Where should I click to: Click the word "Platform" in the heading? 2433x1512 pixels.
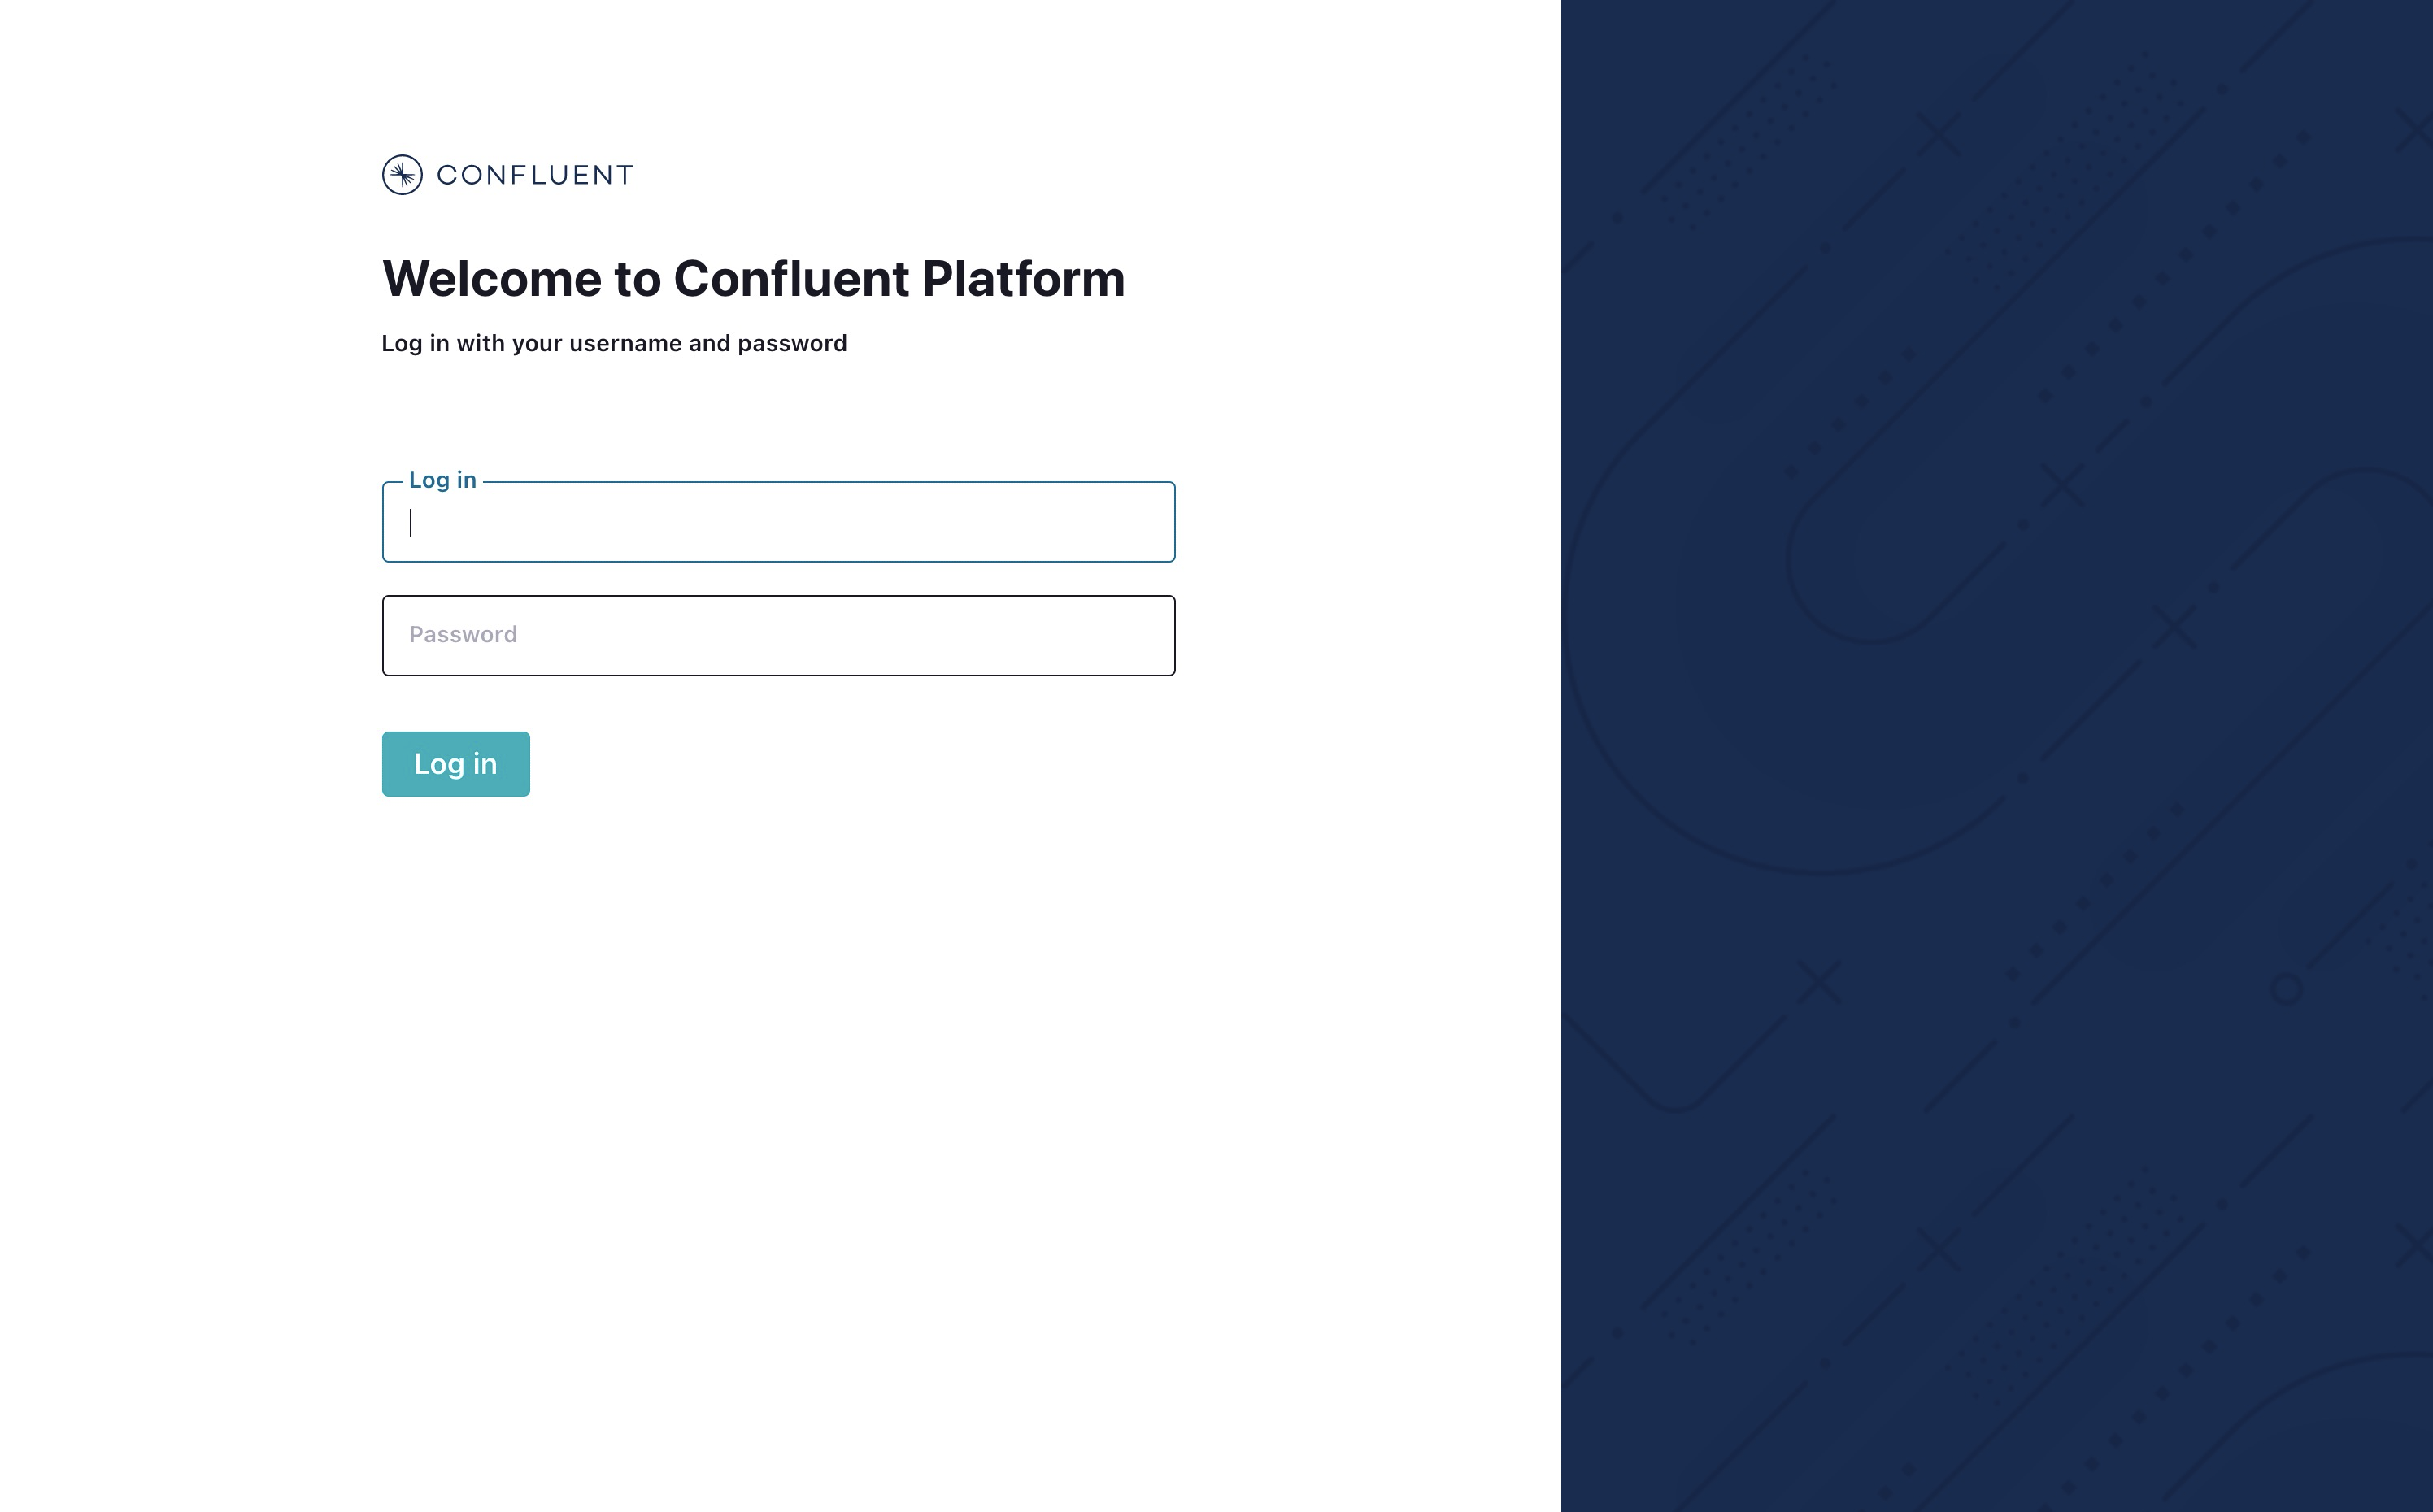[1023, 278]
